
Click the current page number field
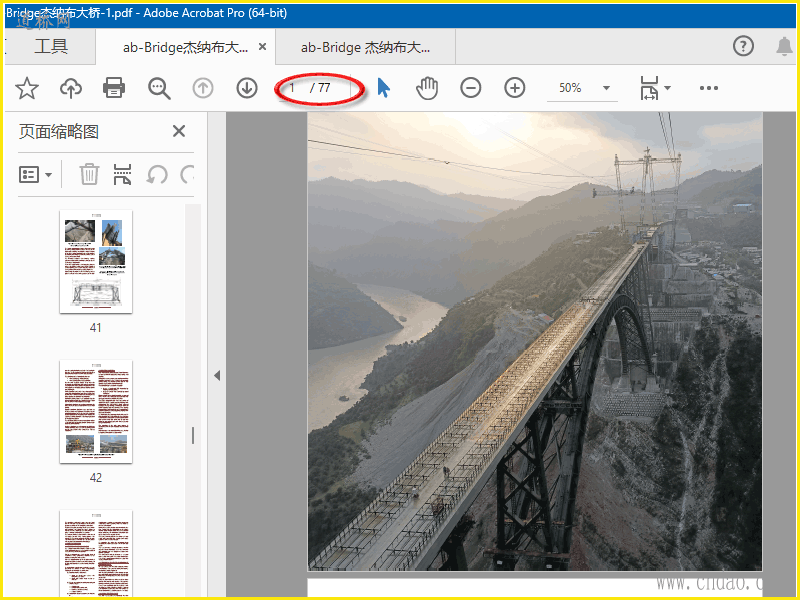pos(293,88)
